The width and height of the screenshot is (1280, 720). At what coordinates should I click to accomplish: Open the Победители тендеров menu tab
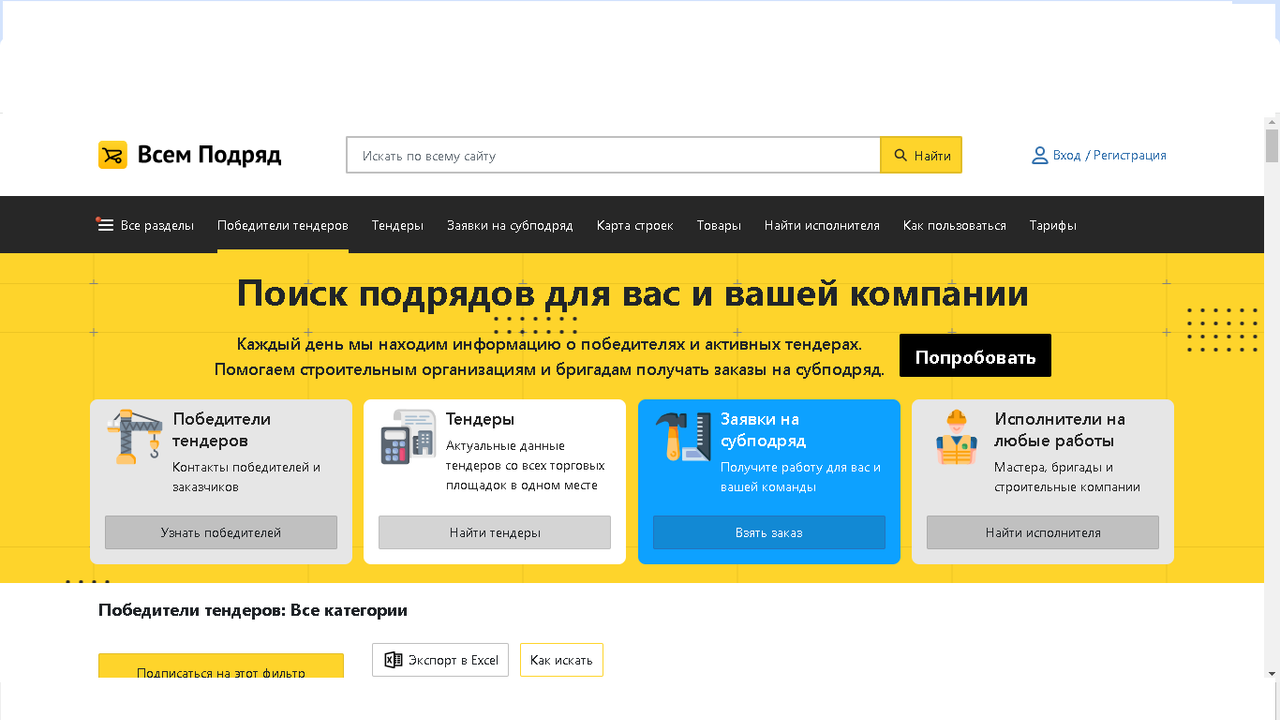[x=283, y=225]
